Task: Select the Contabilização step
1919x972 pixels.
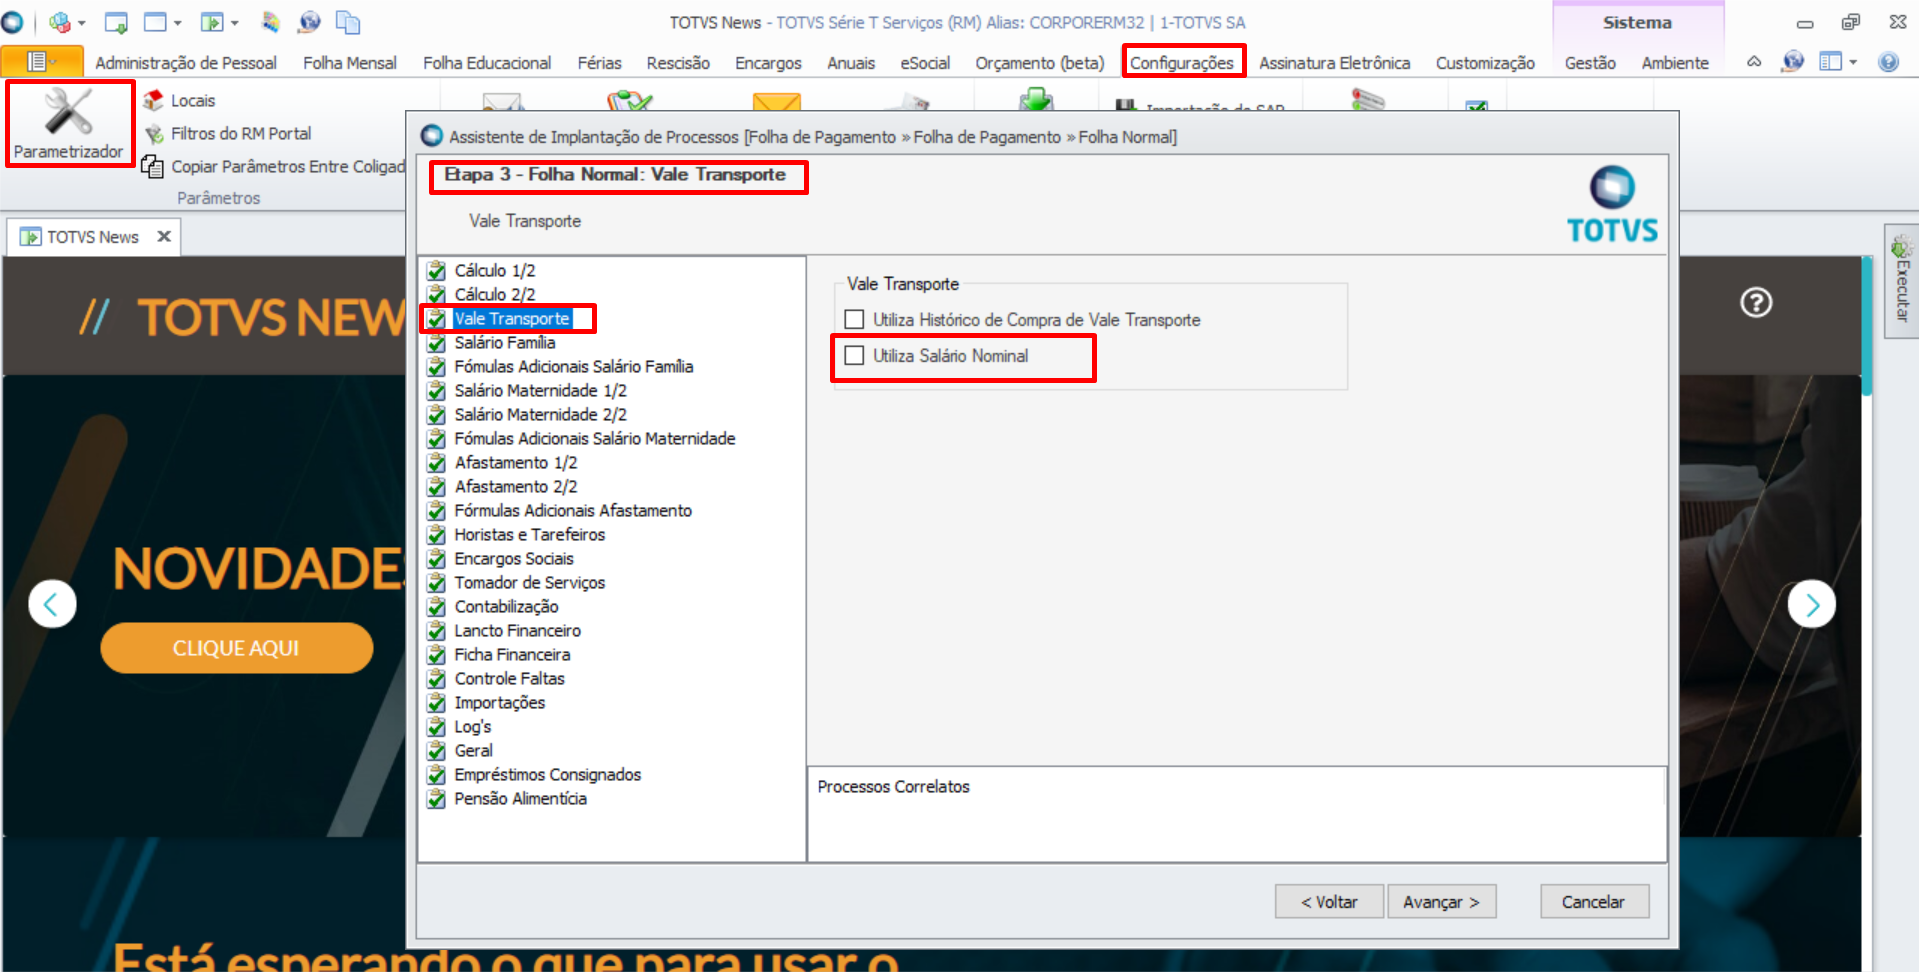Action: point(506,607)
